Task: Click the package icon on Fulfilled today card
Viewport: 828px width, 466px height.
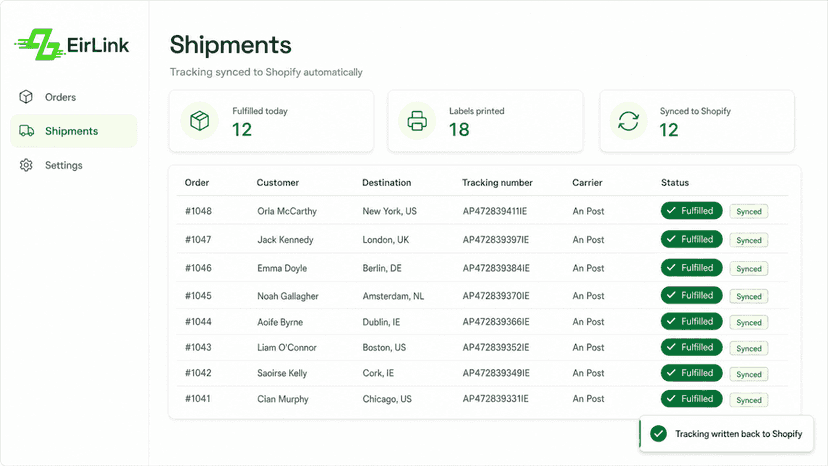Action: click(200, 121)
